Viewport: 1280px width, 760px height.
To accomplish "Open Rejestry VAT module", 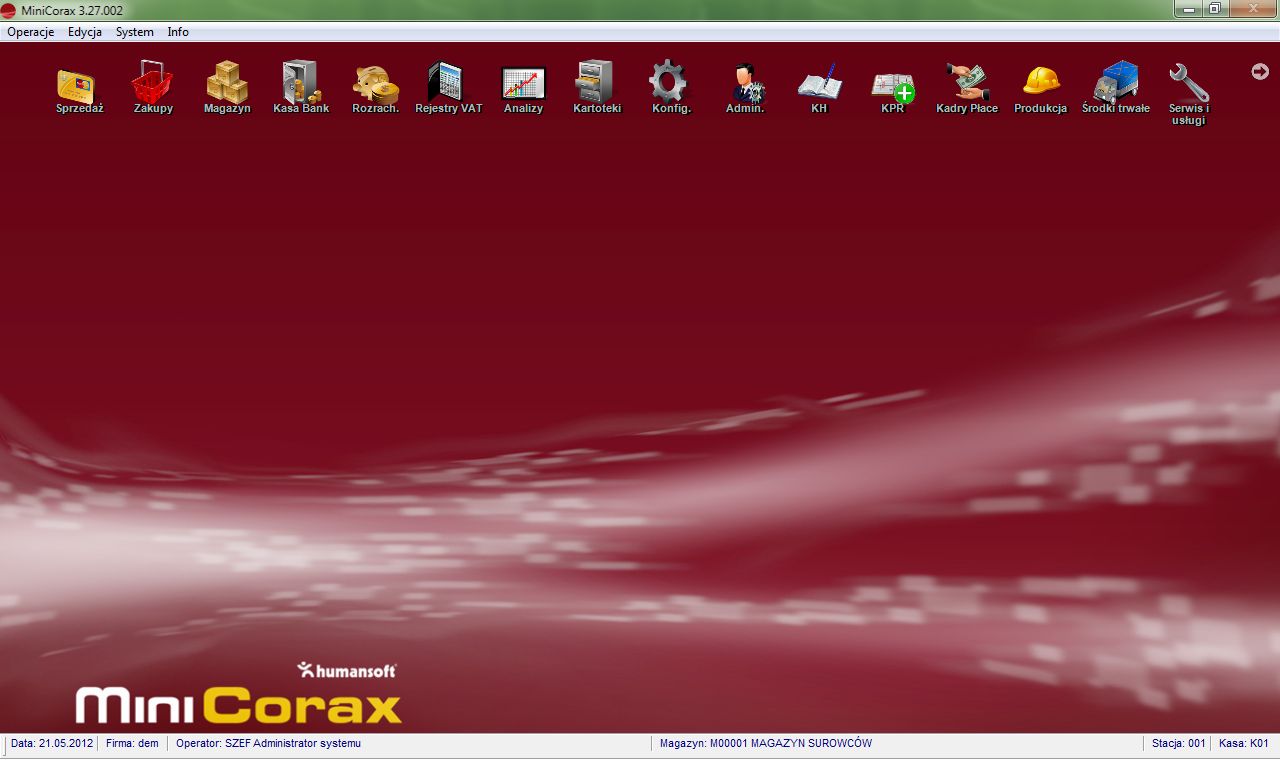I will 449,87.
